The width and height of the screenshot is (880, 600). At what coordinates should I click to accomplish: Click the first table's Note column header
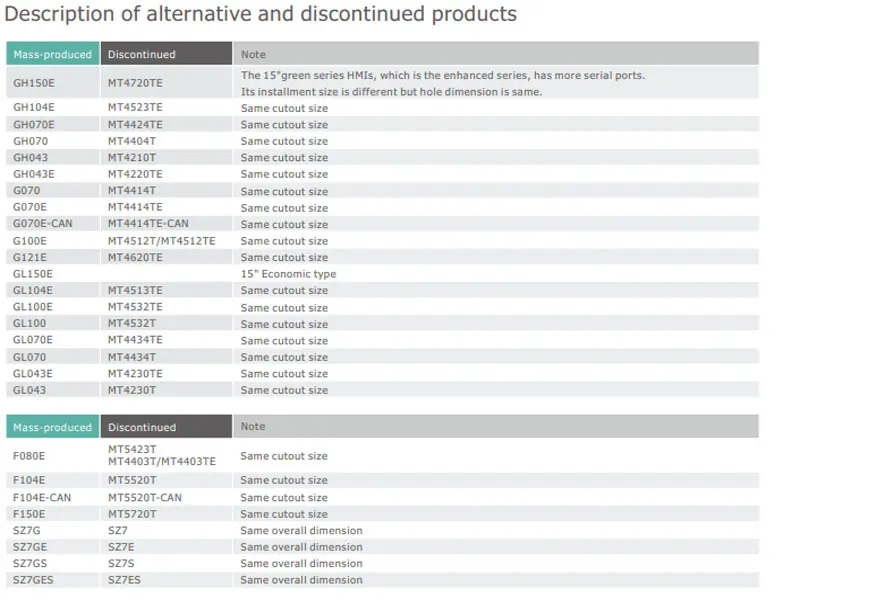tap(254, 54)
